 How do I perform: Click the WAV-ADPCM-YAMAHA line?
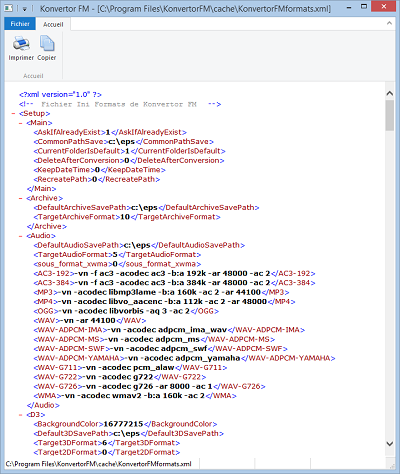click(x=184, y=358)
